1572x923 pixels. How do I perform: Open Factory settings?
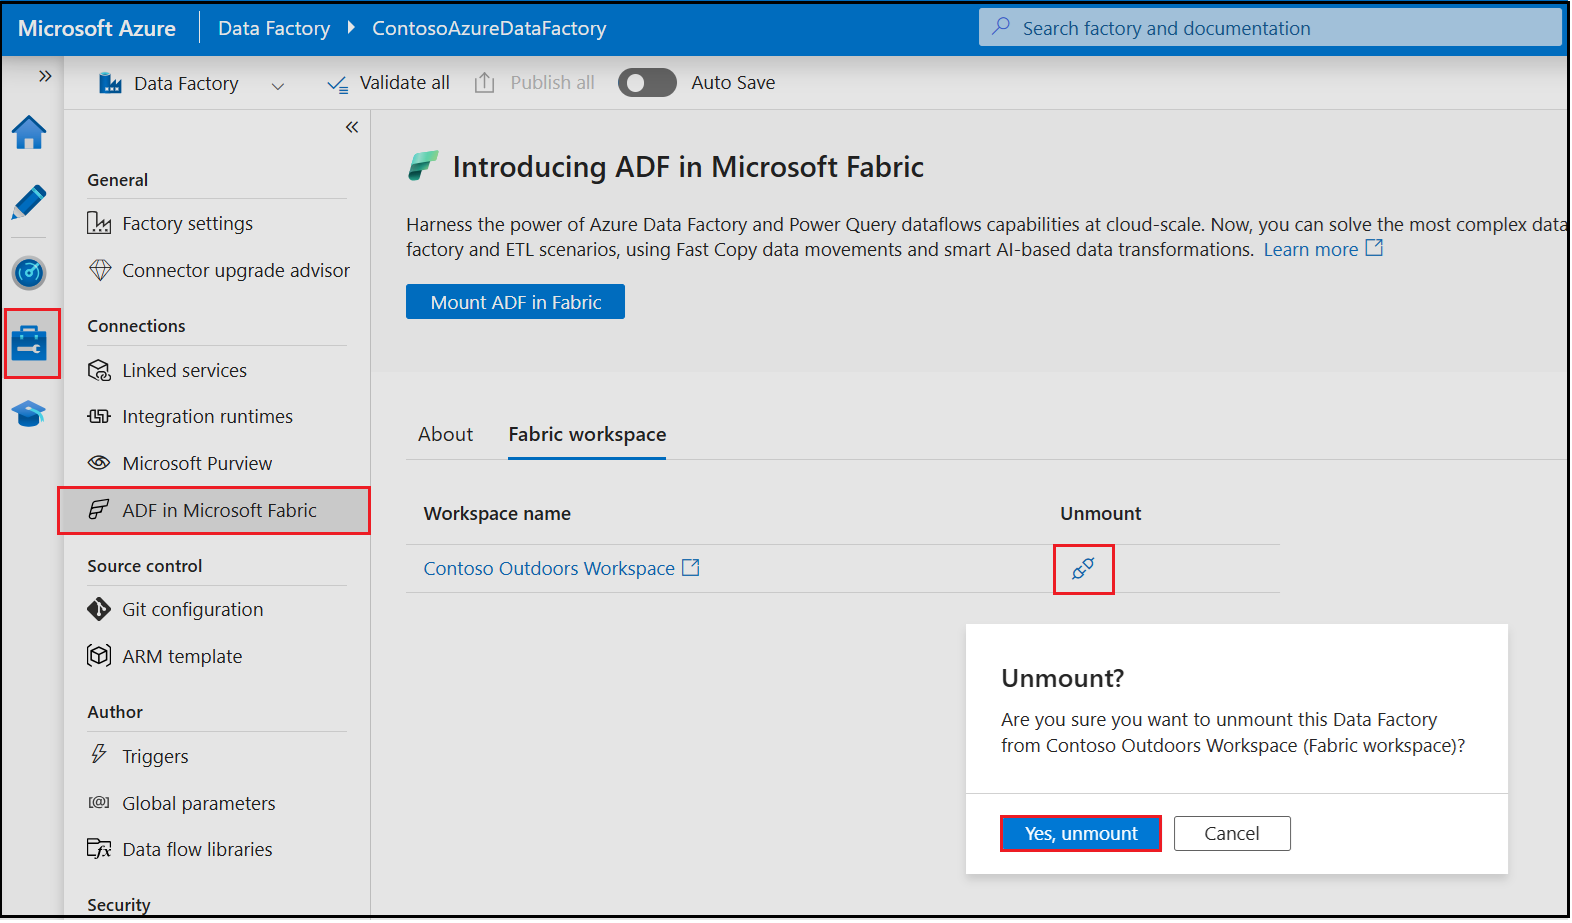[x=187, y=224]
